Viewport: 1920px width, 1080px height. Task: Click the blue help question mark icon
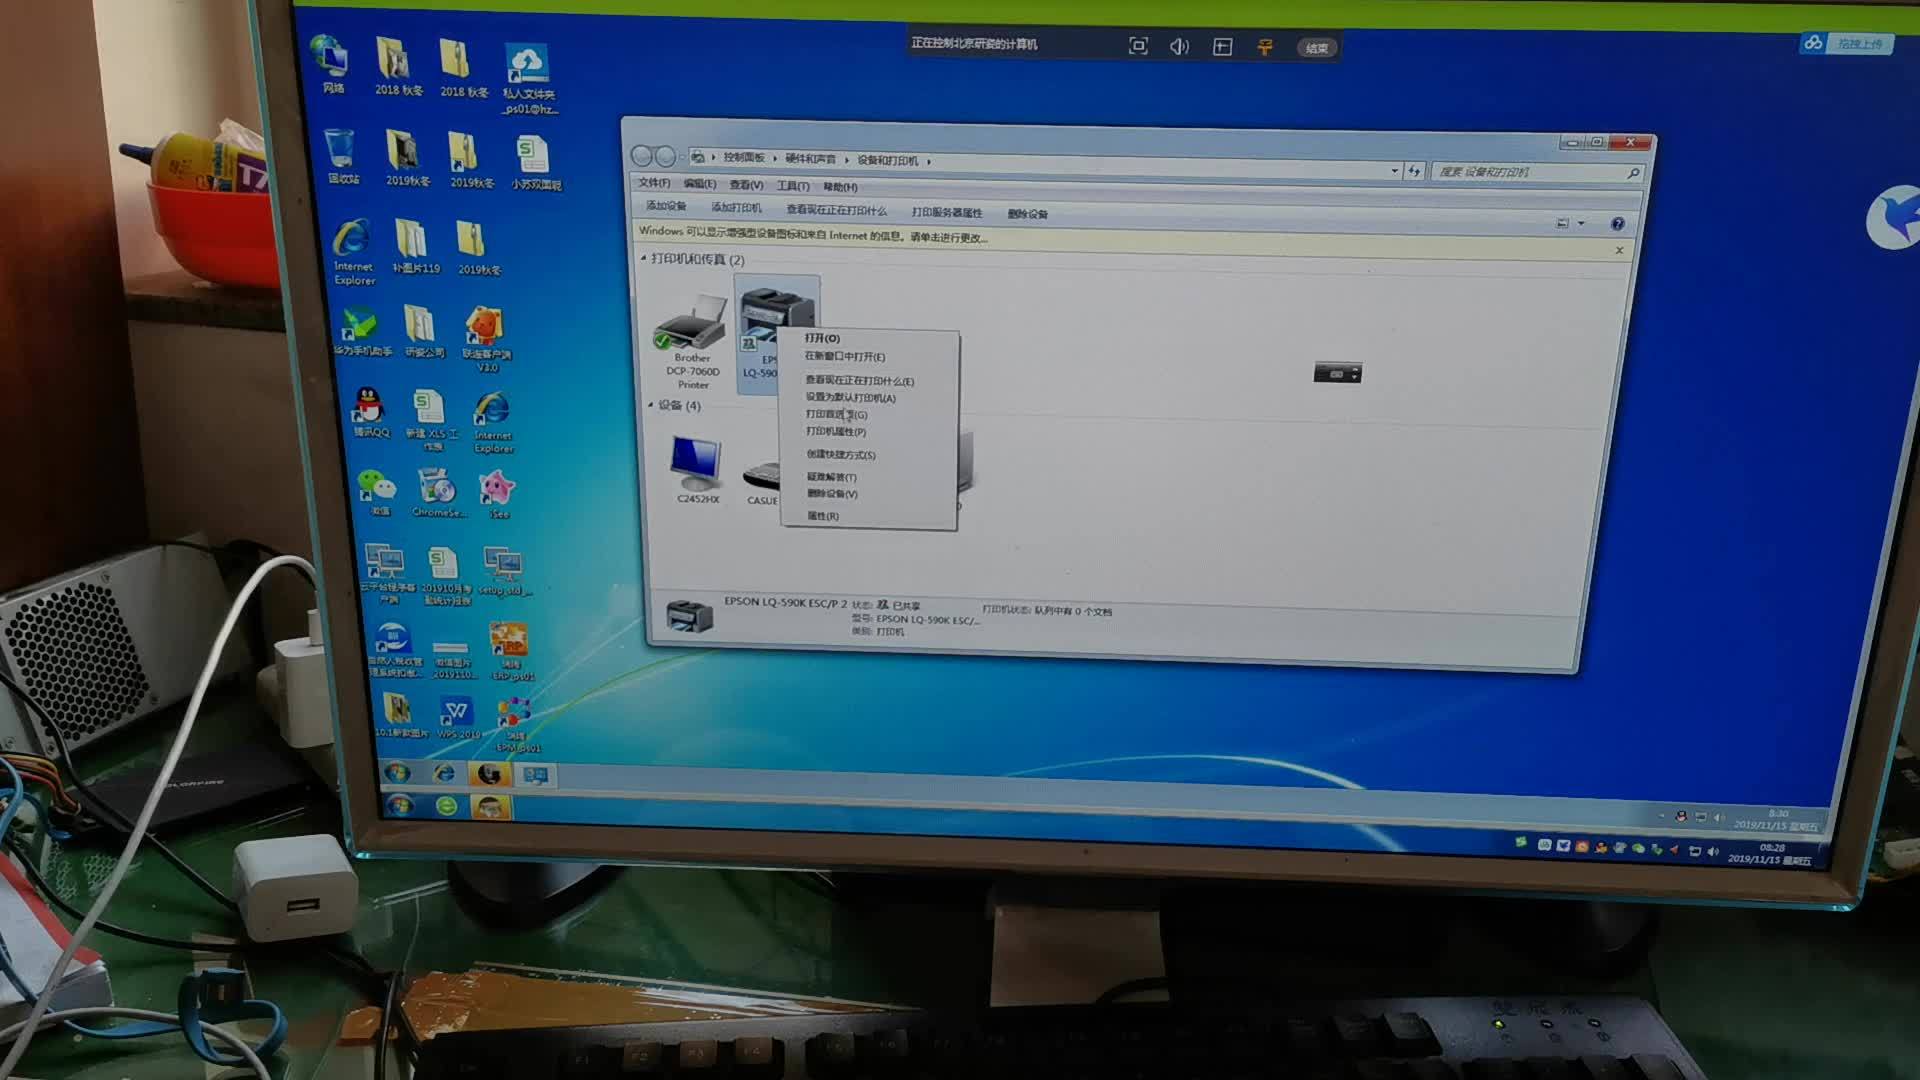point(1617,224)
